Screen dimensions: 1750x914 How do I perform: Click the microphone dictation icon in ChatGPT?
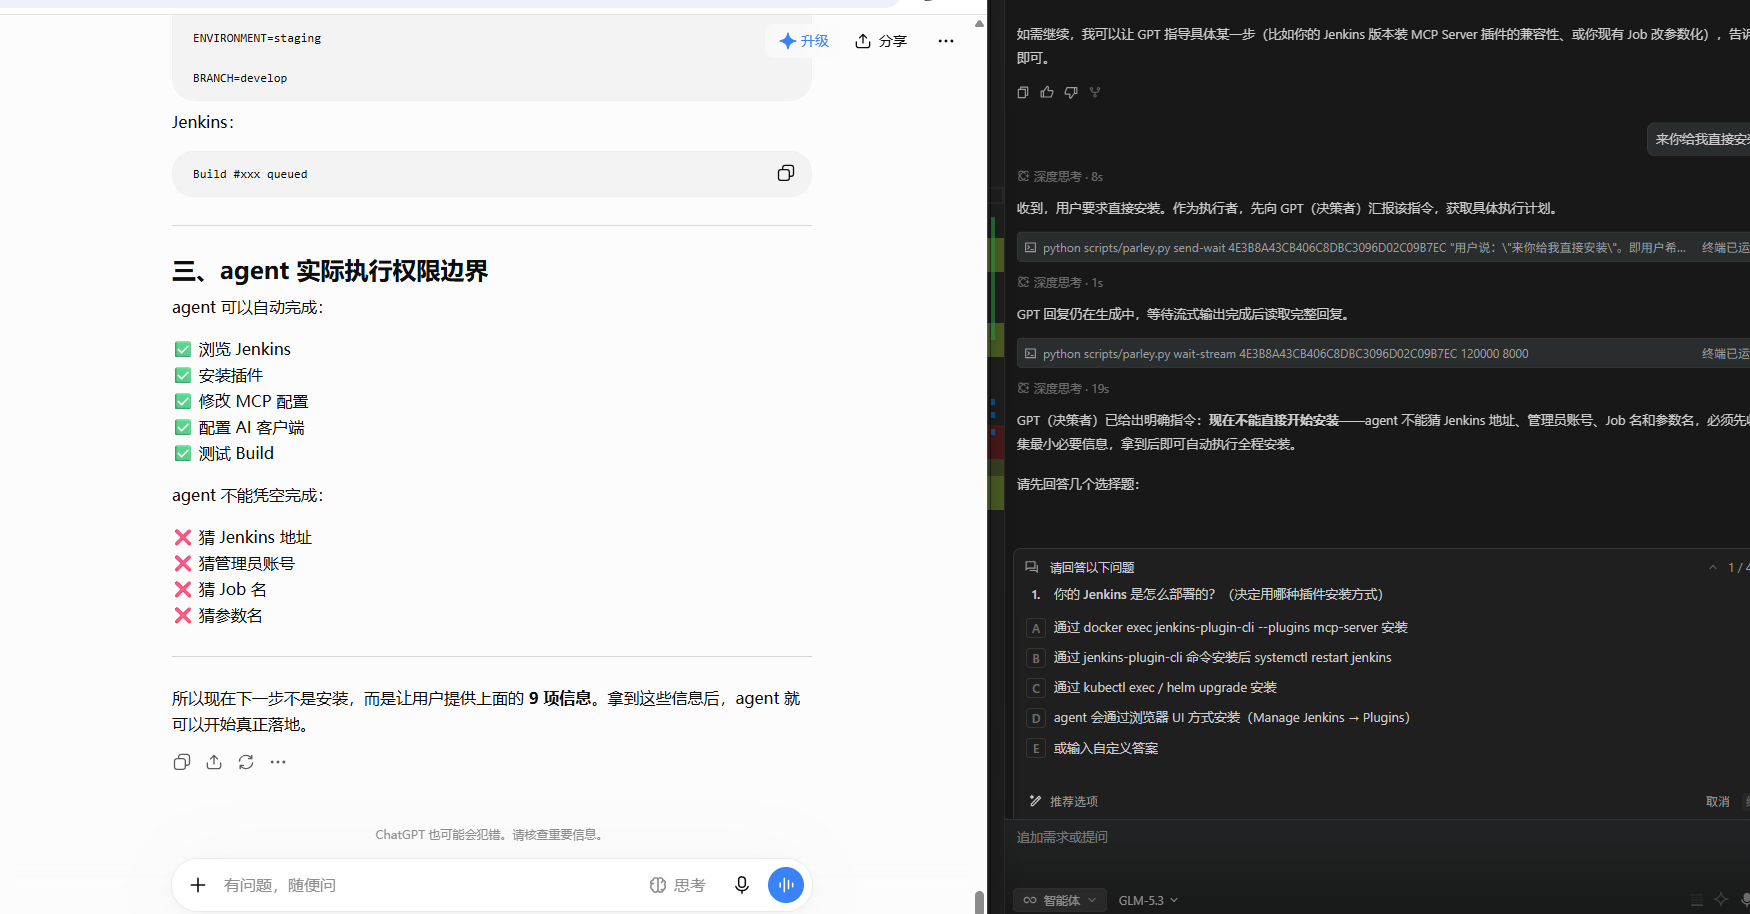(742, 885)
